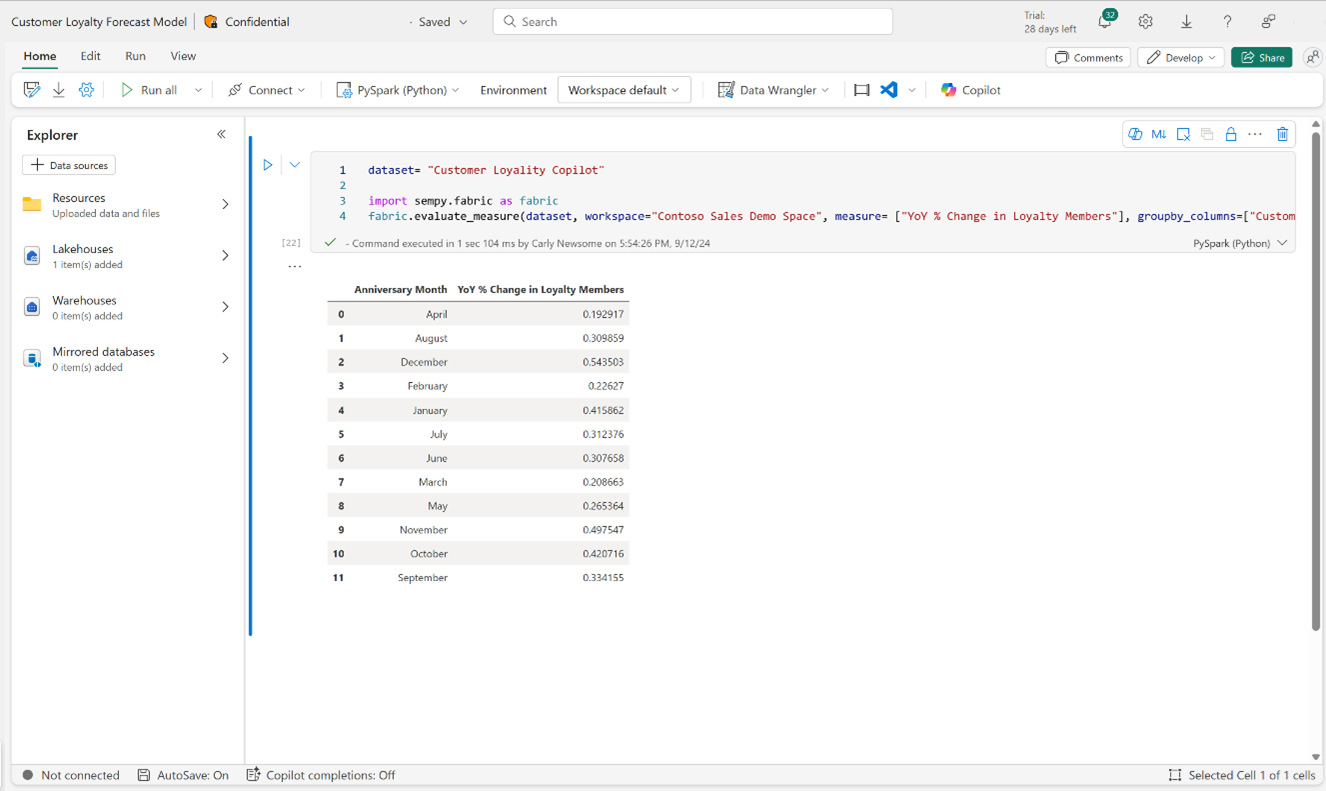This screenshot has height=791, width=1326.
Task: Convert cell to Markdown icon
Action: (x=1158, y=134)
